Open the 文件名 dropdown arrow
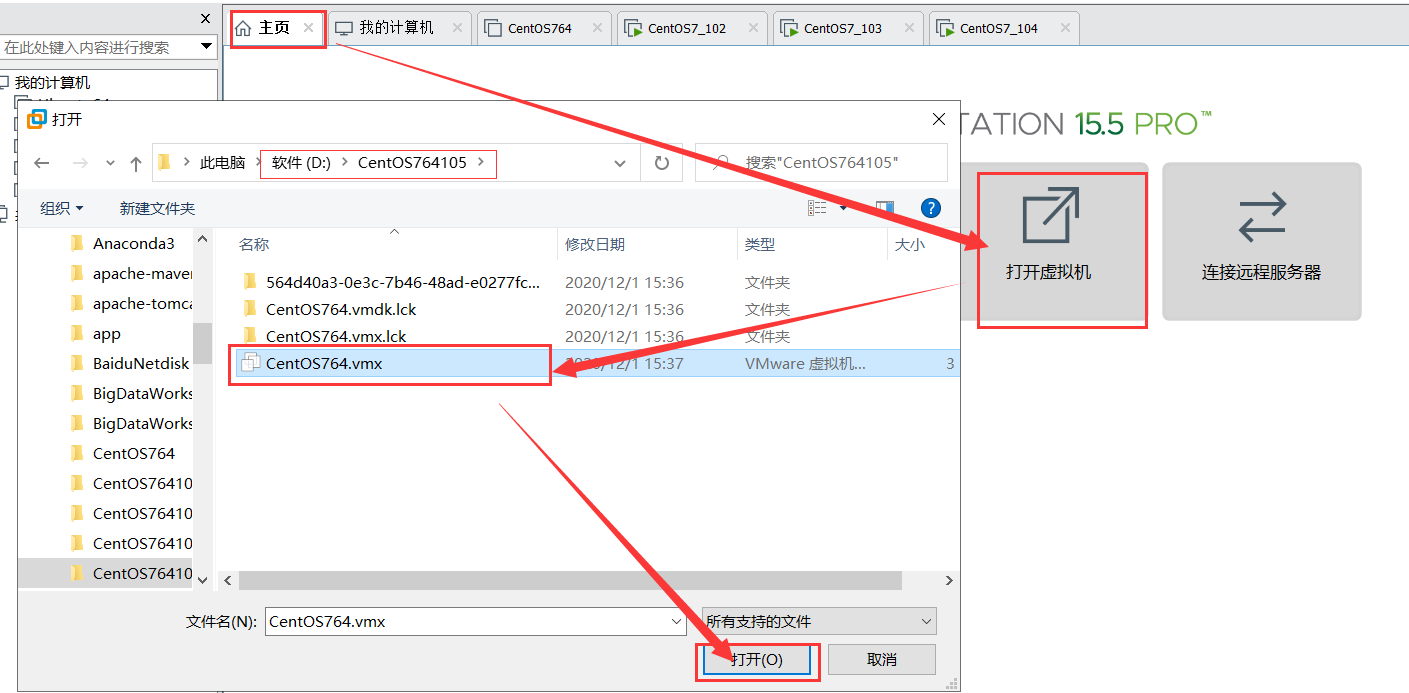1409x693 pixels. (677, 621)
